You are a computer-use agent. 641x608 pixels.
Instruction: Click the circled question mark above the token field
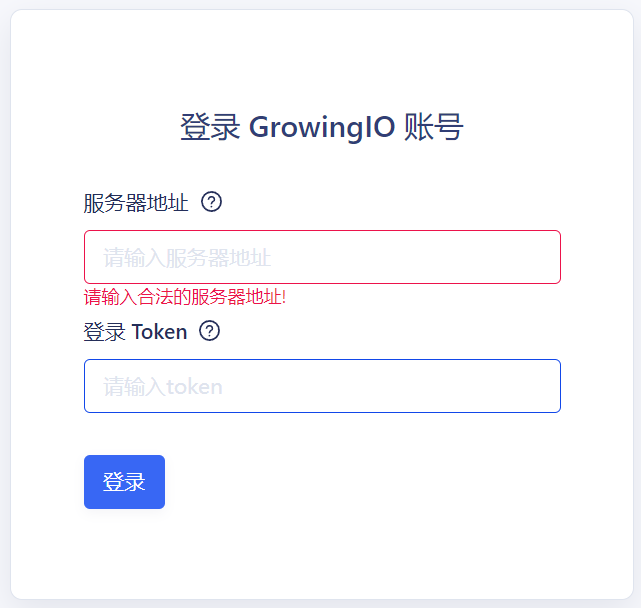[x=209, y=331]
